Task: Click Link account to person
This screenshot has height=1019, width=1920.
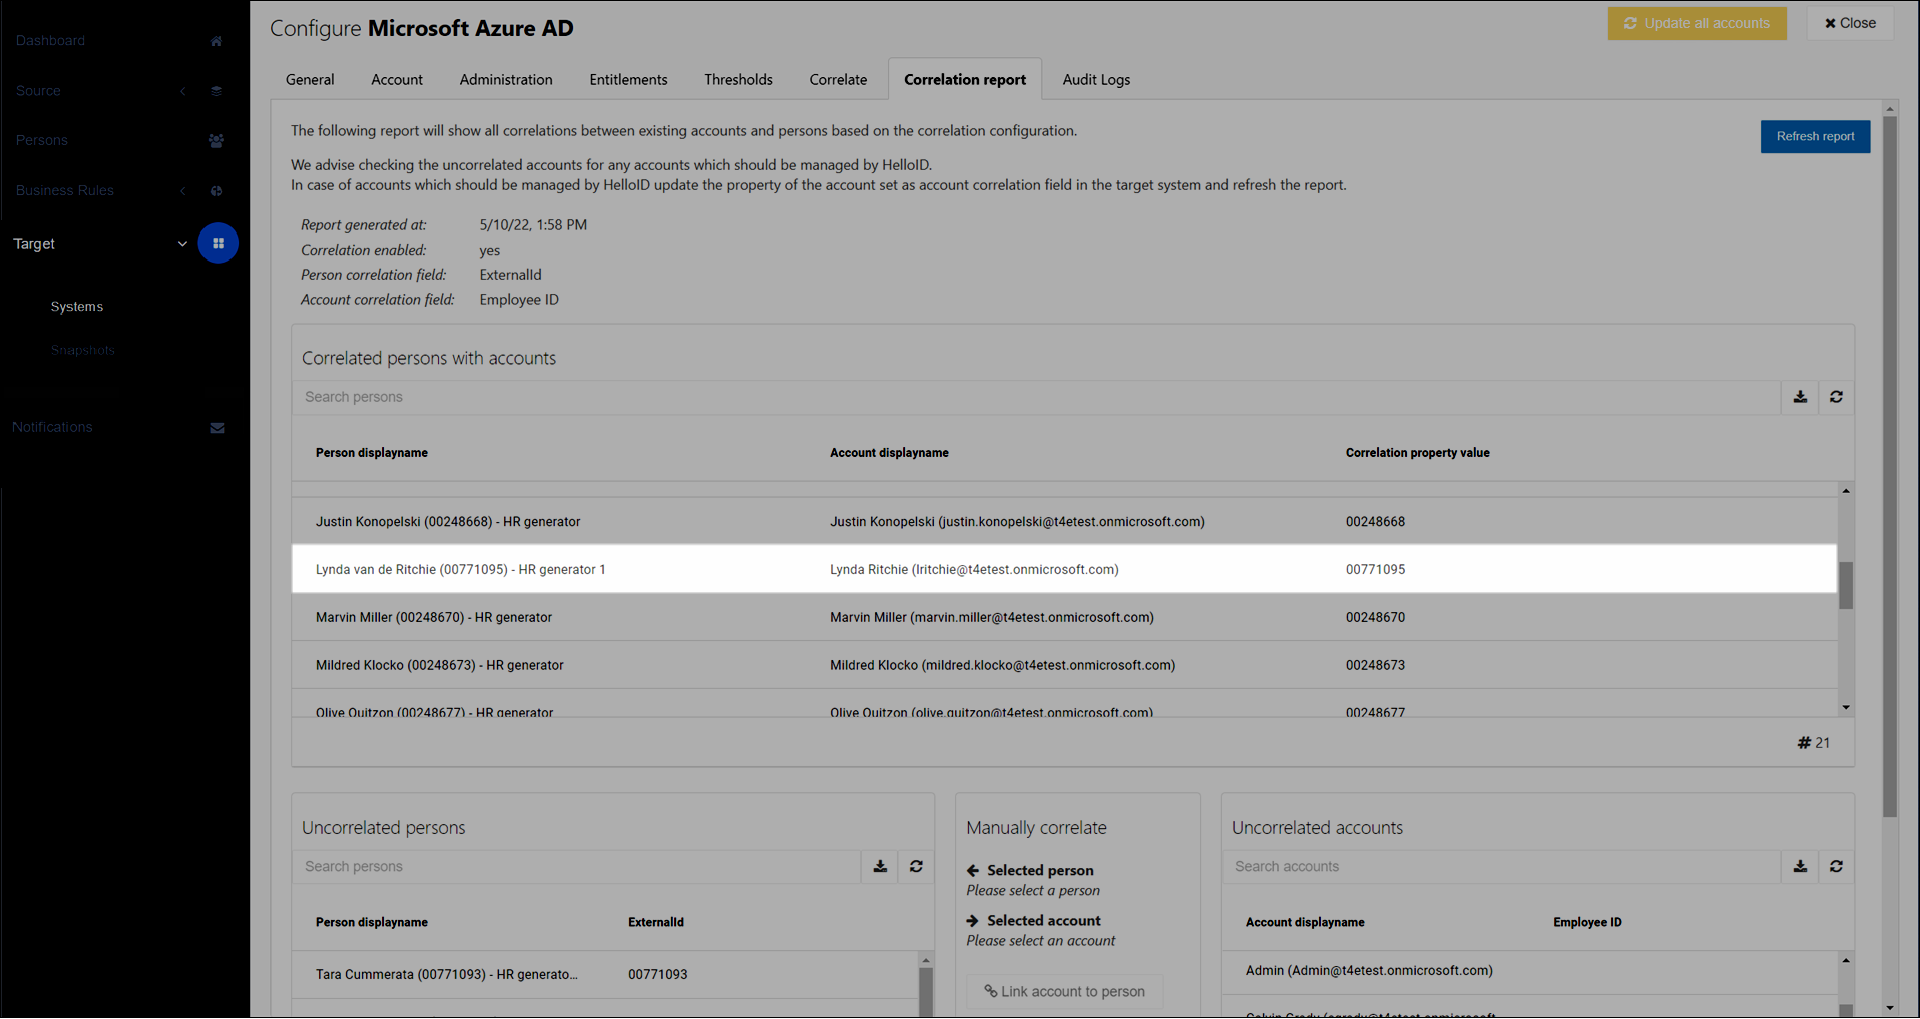Action: (1064, 992)
